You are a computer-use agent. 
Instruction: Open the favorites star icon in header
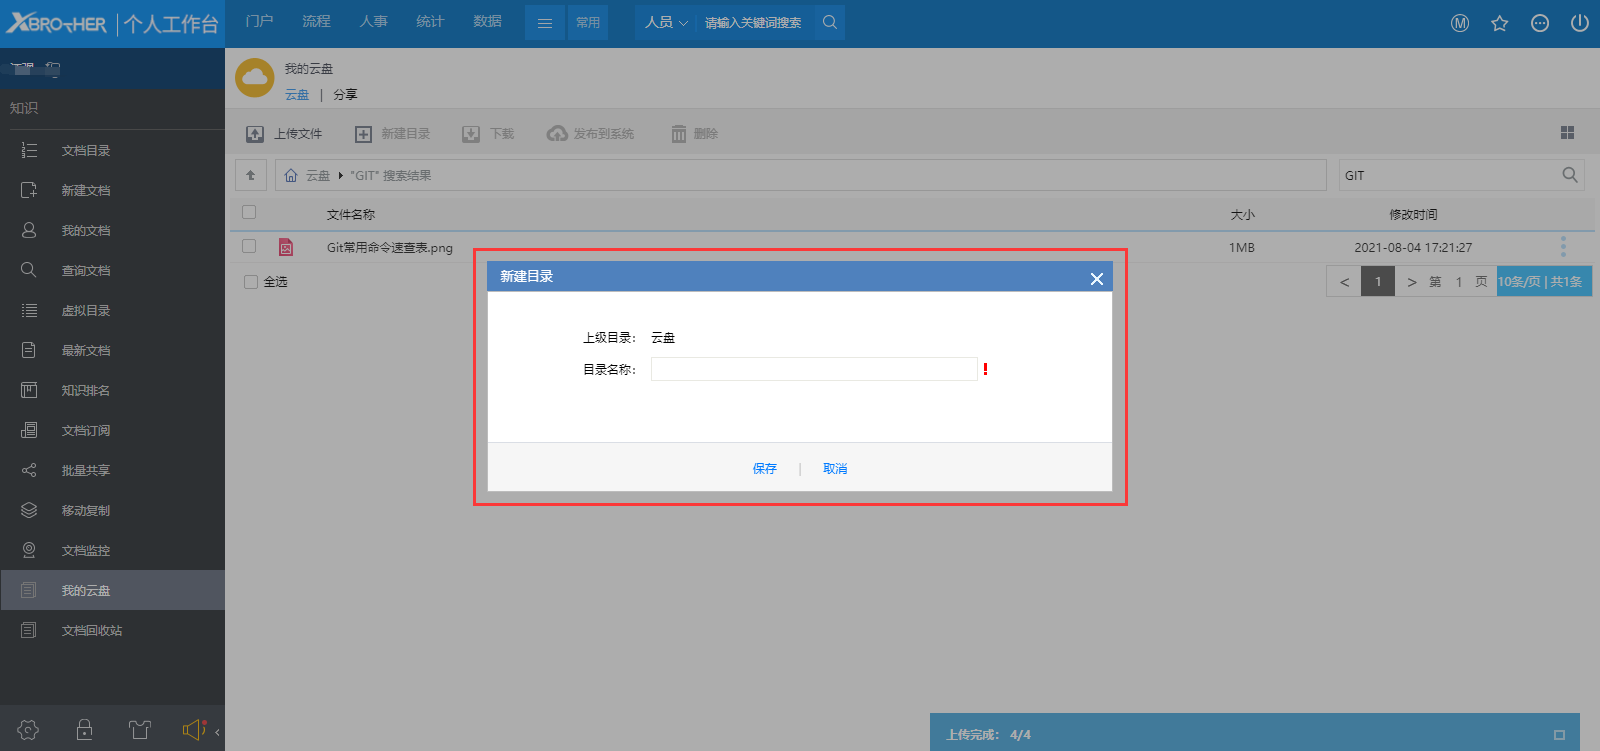pyautogui.click(x=1499, y=23)
